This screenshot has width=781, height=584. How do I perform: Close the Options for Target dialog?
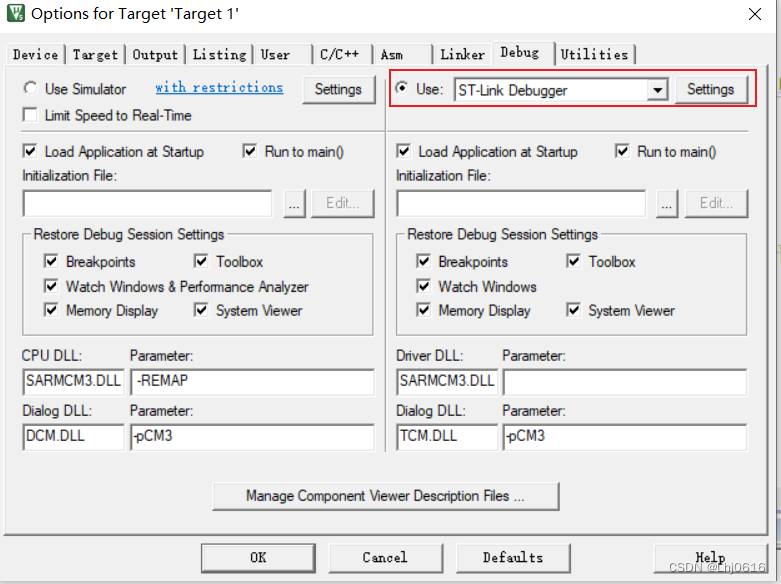[755, 14]
